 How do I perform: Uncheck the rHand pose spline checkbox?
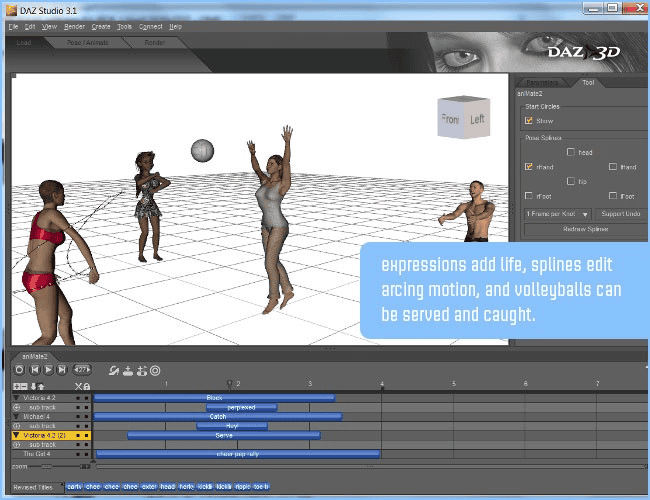coord(529,167)
